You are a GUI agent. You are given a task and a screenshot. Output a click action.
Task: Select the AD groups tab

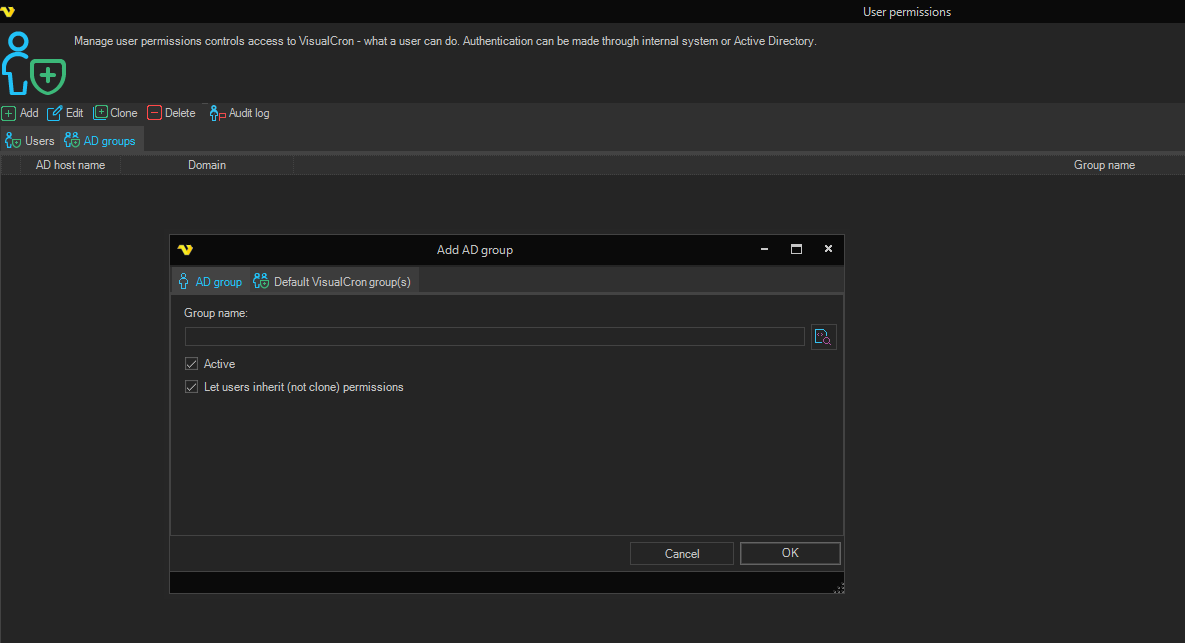pyautogui.click(x=100, y=141)
